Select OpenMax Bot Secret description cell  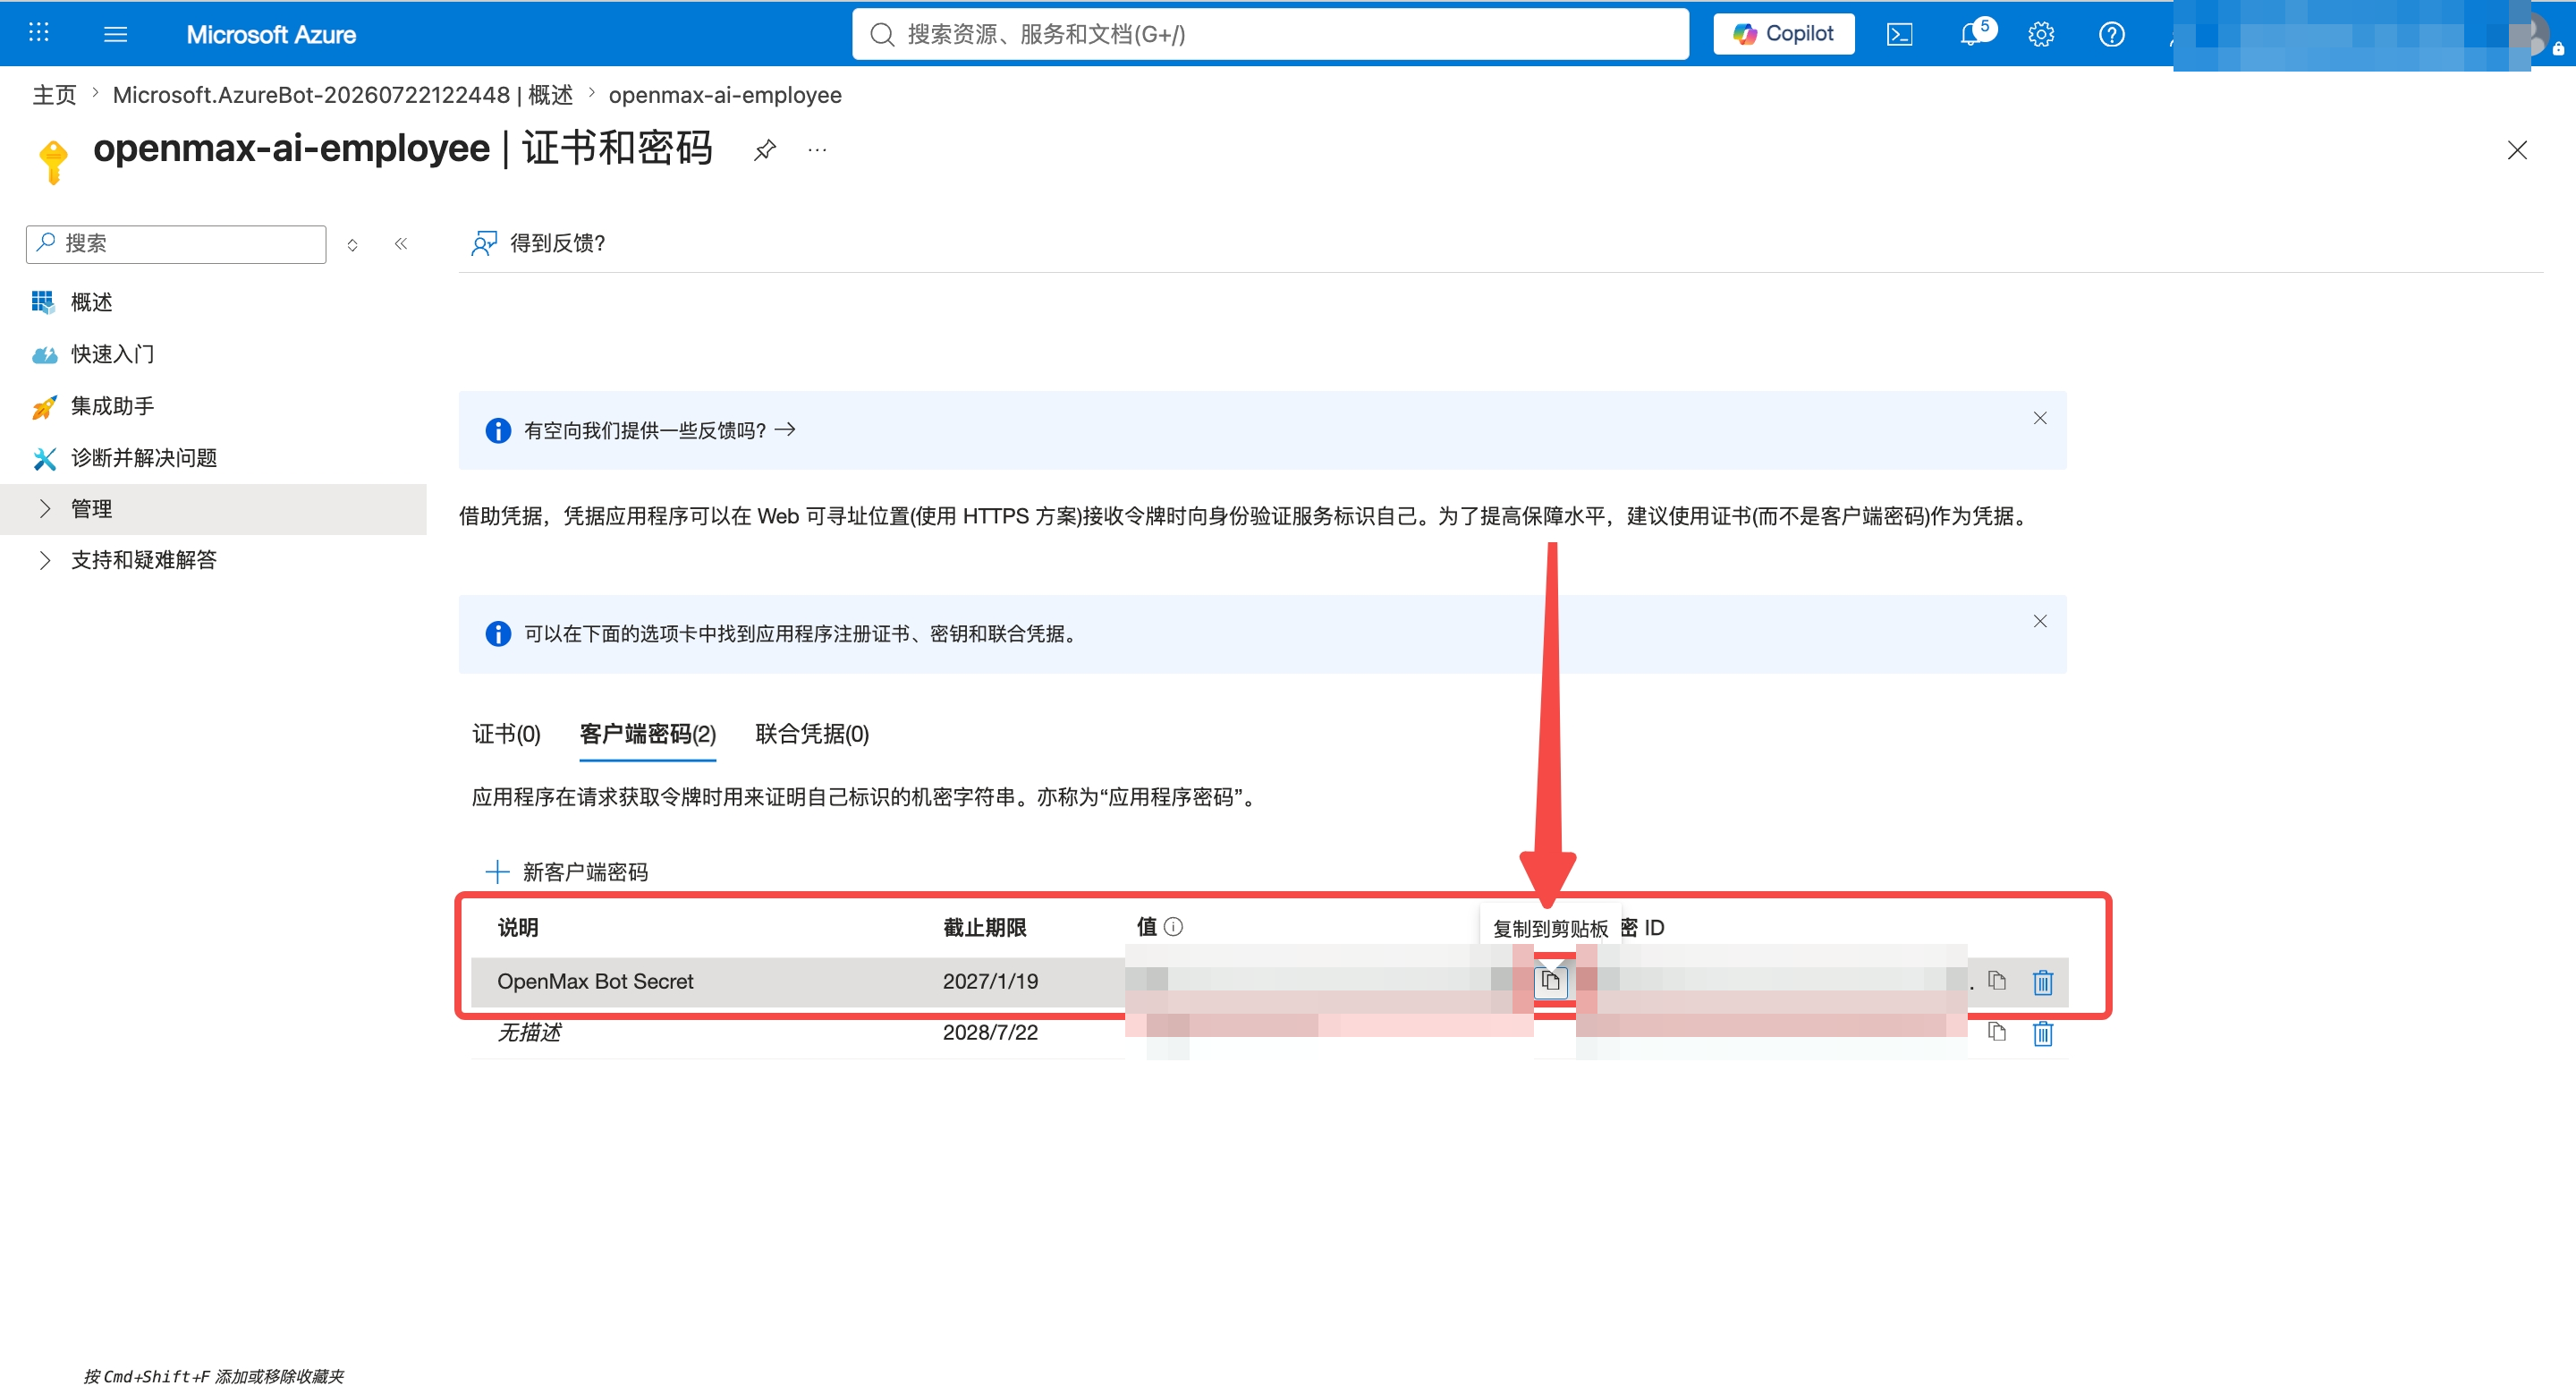tap(595, 981)
